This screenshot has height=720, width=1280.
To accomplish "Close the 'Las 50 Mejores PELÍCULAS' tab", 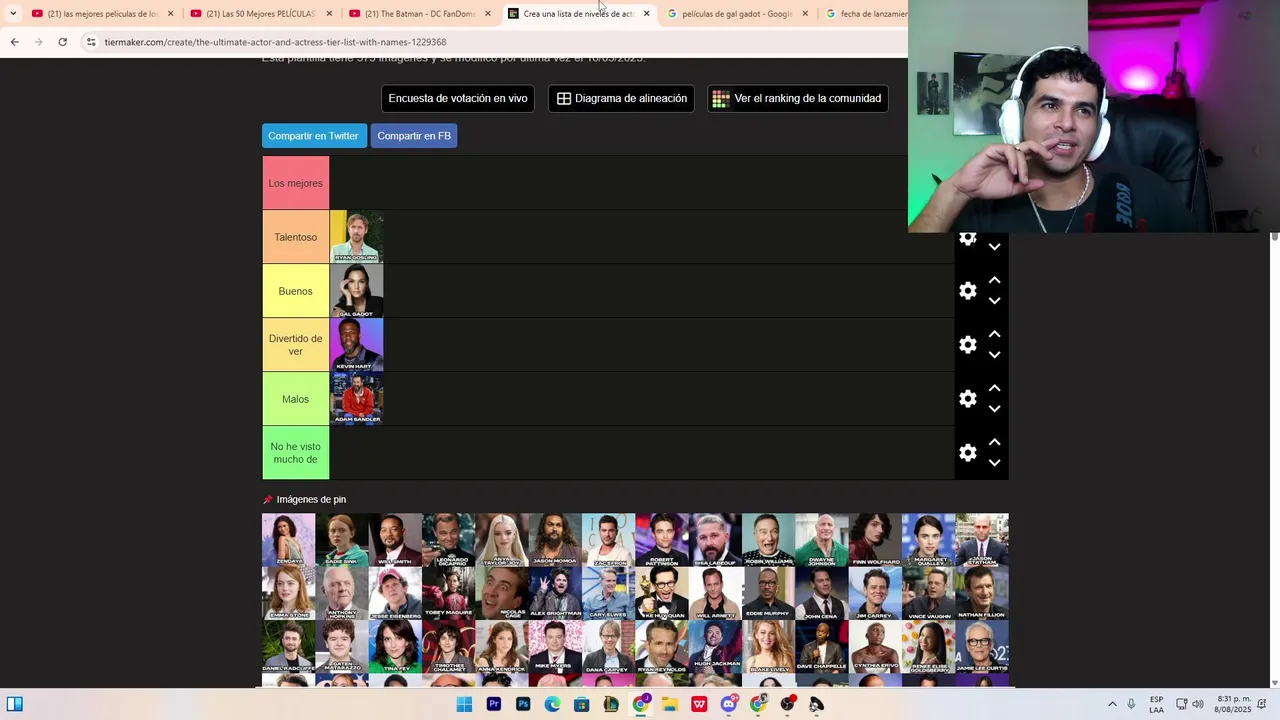I will [x=329, y=14].
